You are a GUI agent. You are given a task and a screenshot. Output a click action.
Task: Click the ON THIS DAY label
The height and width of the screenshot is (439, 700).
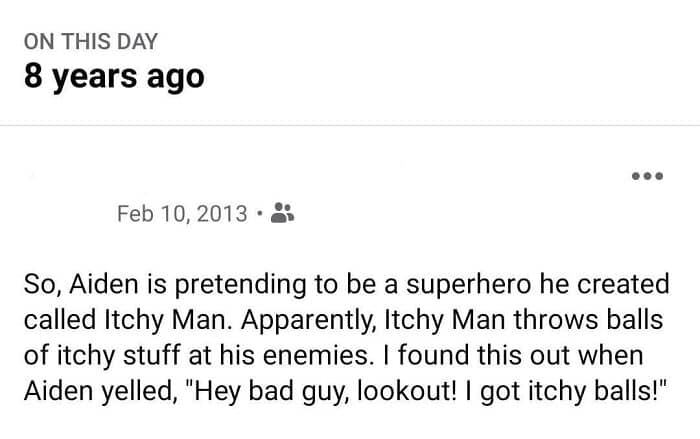click(x=92, y=42)
